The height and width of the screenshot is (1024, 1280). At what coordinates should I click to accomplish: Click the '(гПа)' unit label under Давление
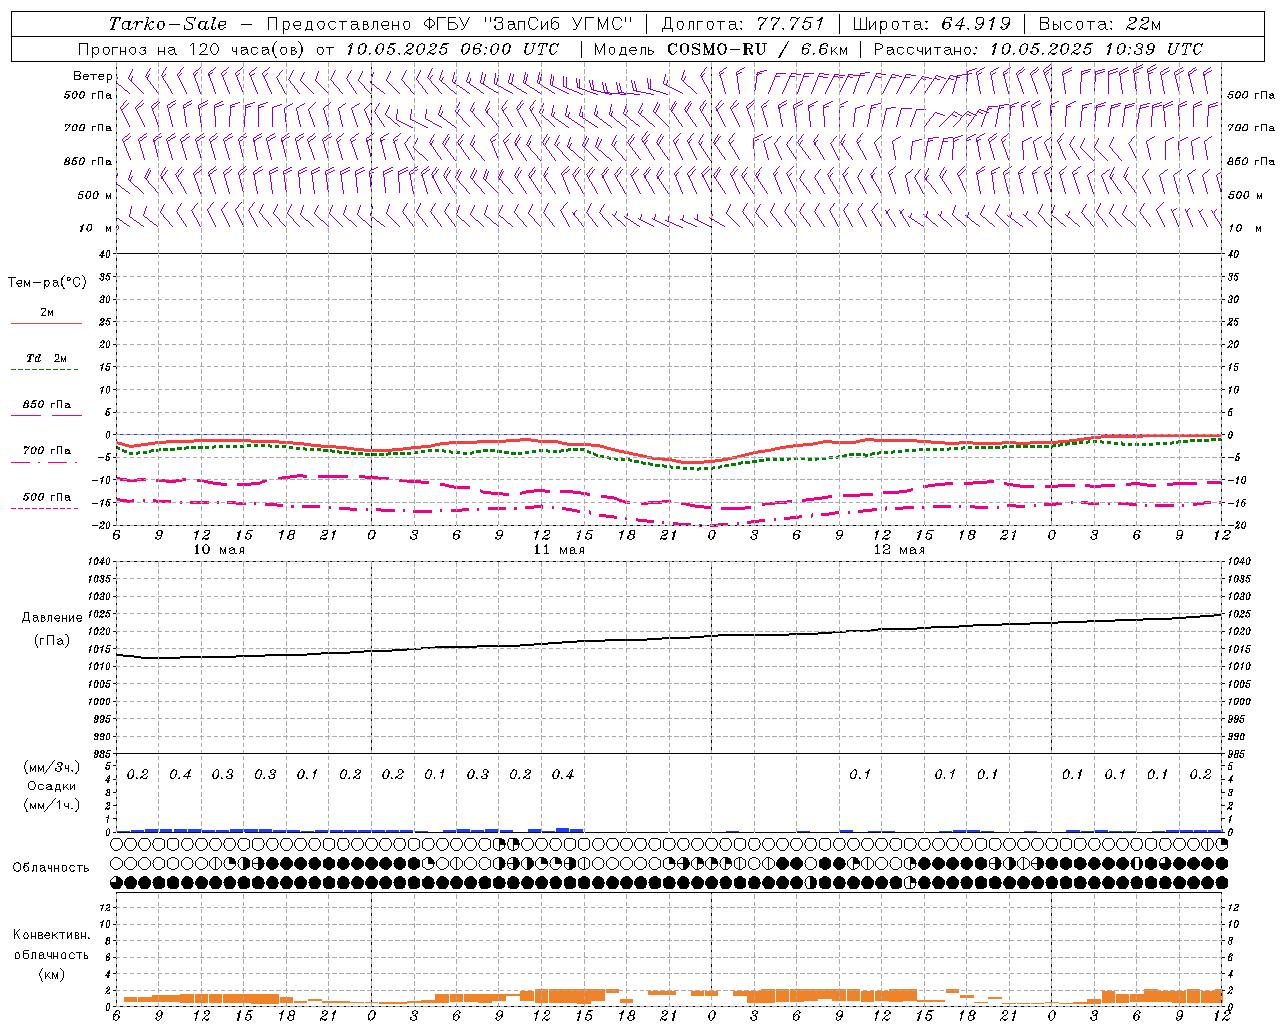[52, 641]
